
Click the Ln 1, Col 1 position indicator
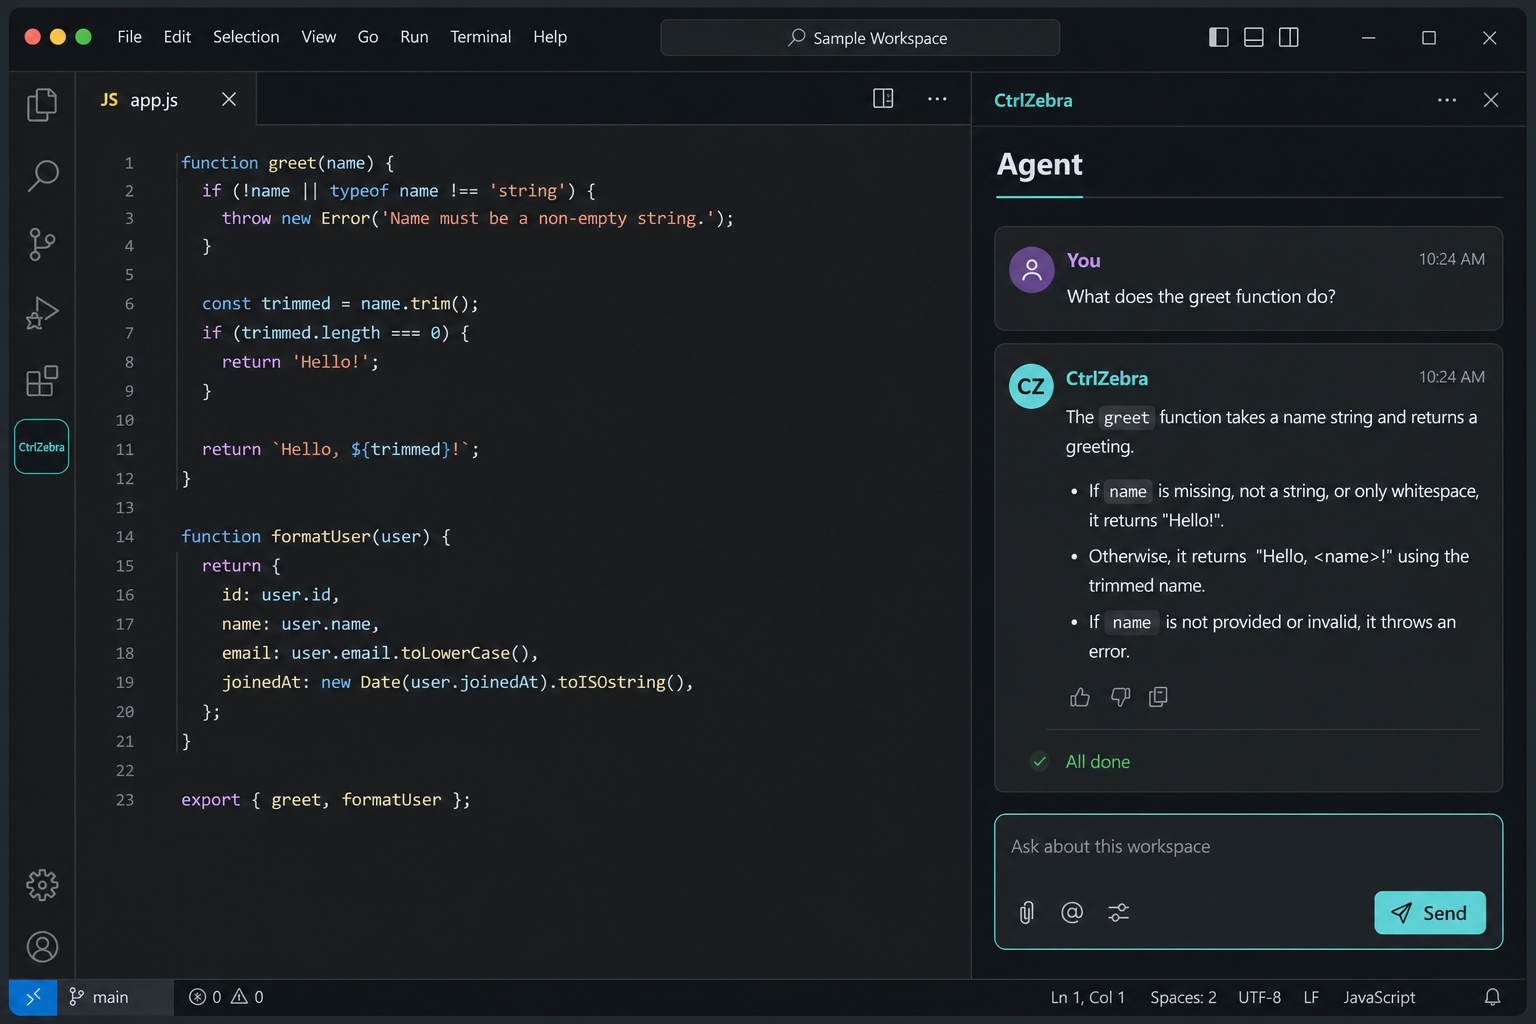coord(1087,997)
